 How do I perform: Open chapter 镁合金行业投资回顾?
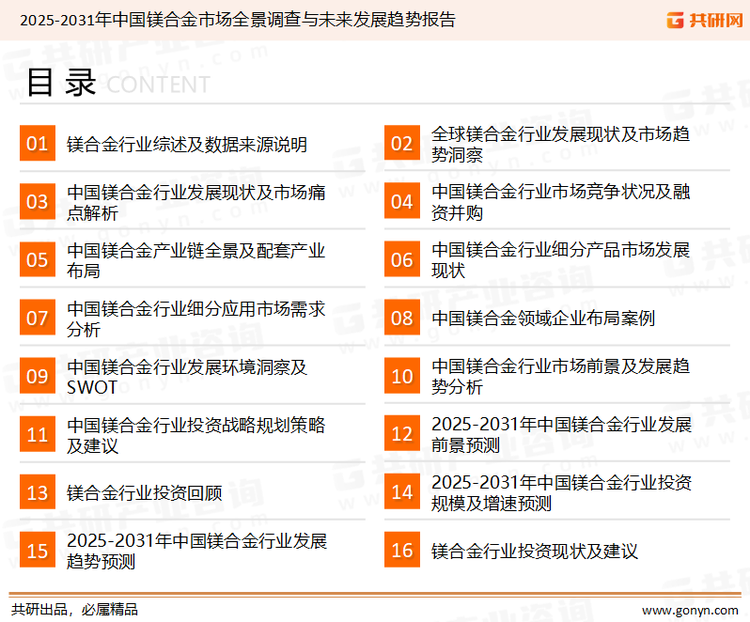pyautogui.click(x=144, y=493)
